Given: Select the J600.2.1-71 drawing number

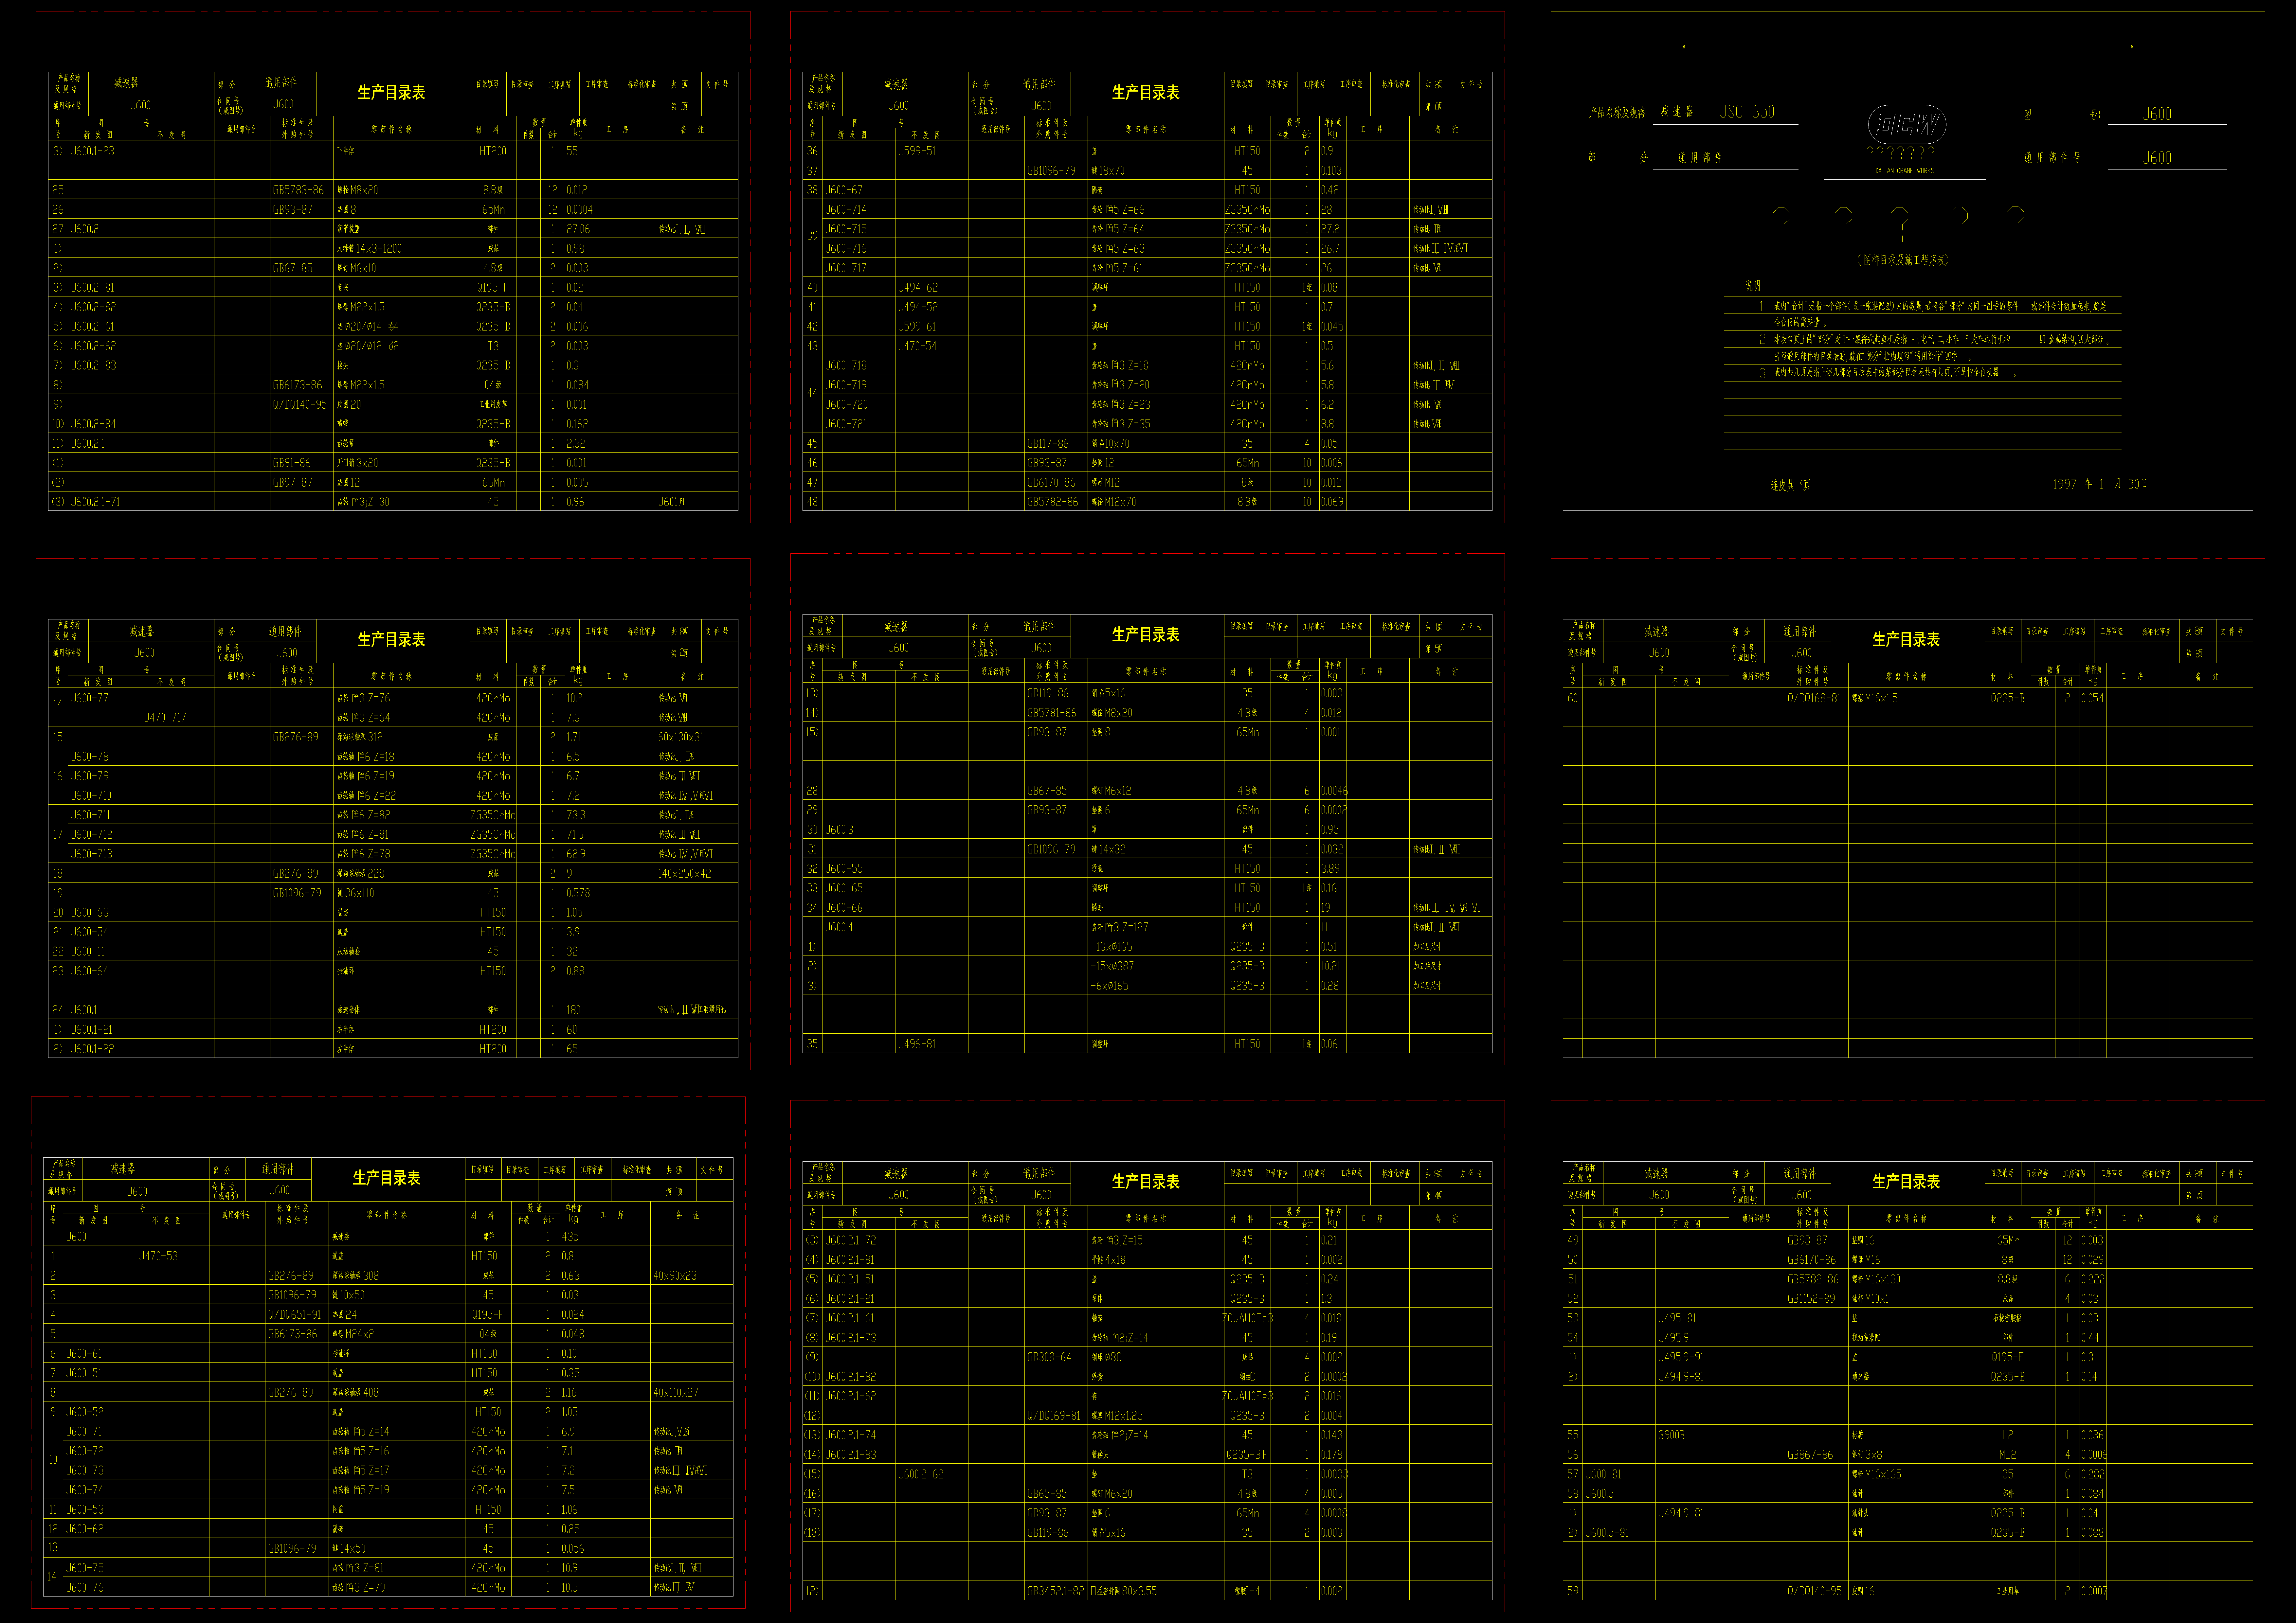Looking at the screenshot, I should click(x=95, y=502).
